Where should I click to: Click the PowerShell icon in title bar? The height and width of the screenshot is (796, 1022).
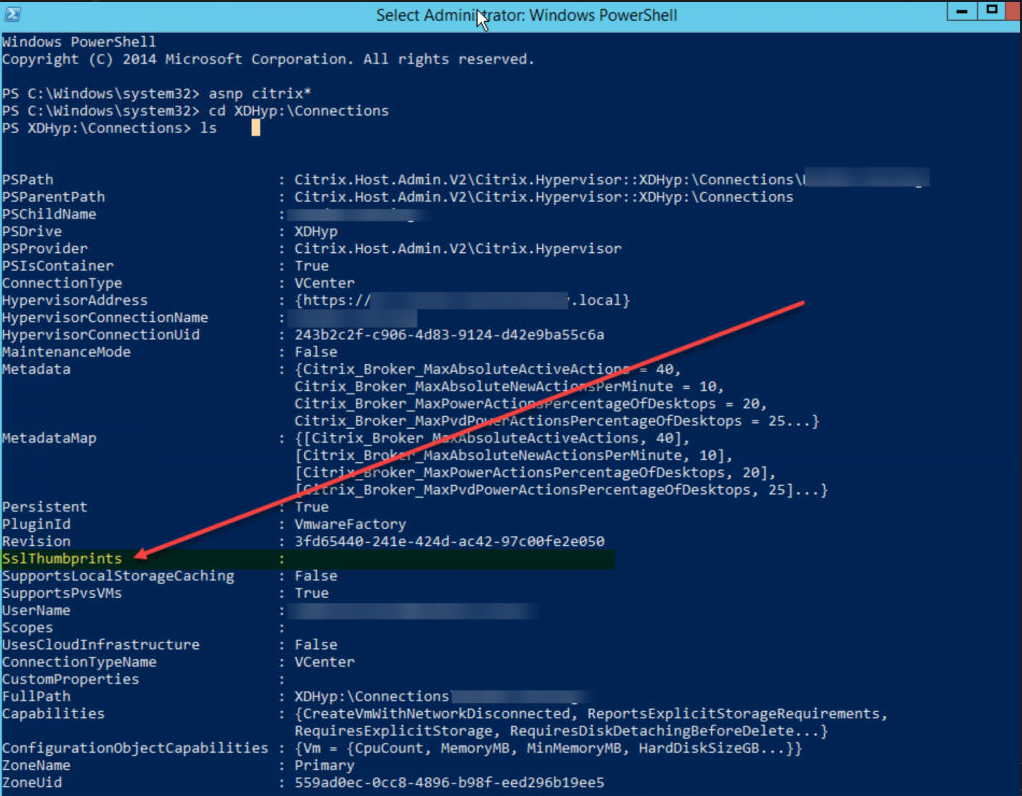(12, 15)
